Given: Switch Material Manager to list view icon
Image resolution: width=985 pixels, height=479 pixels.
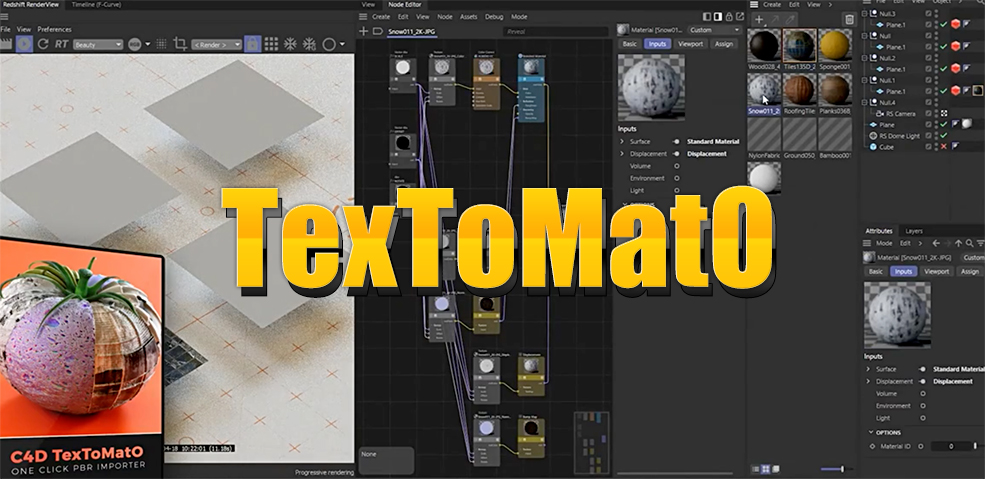Looking at the screenshot, I should [756, 469].
